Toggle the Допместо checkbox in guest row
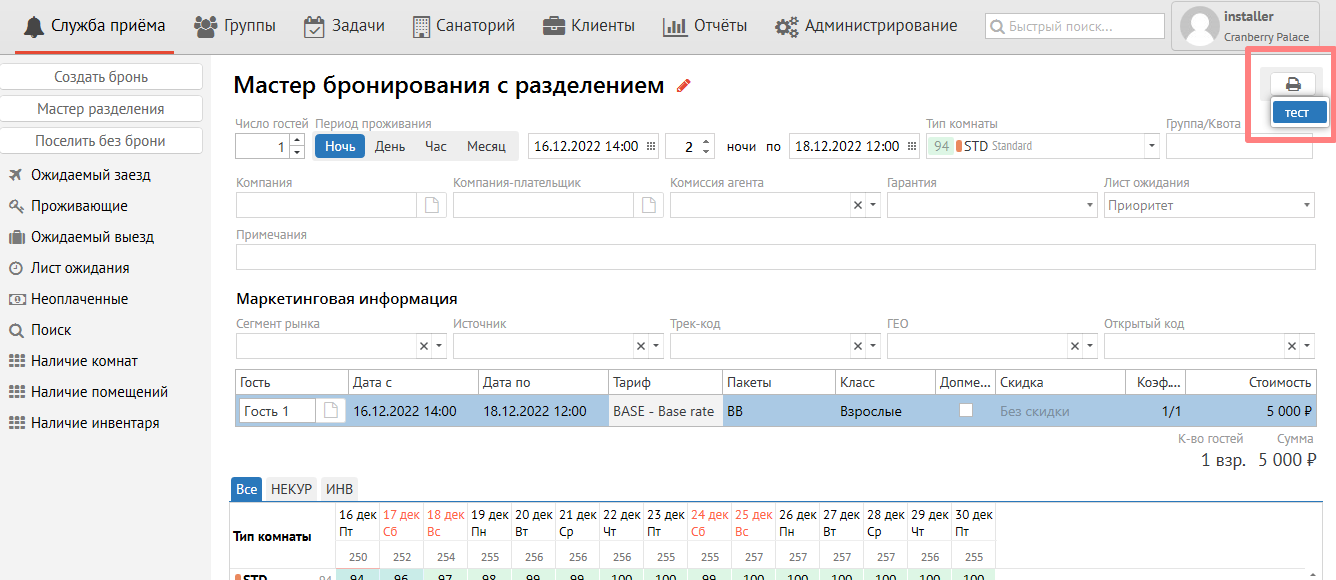 click(x=966, y=410)
